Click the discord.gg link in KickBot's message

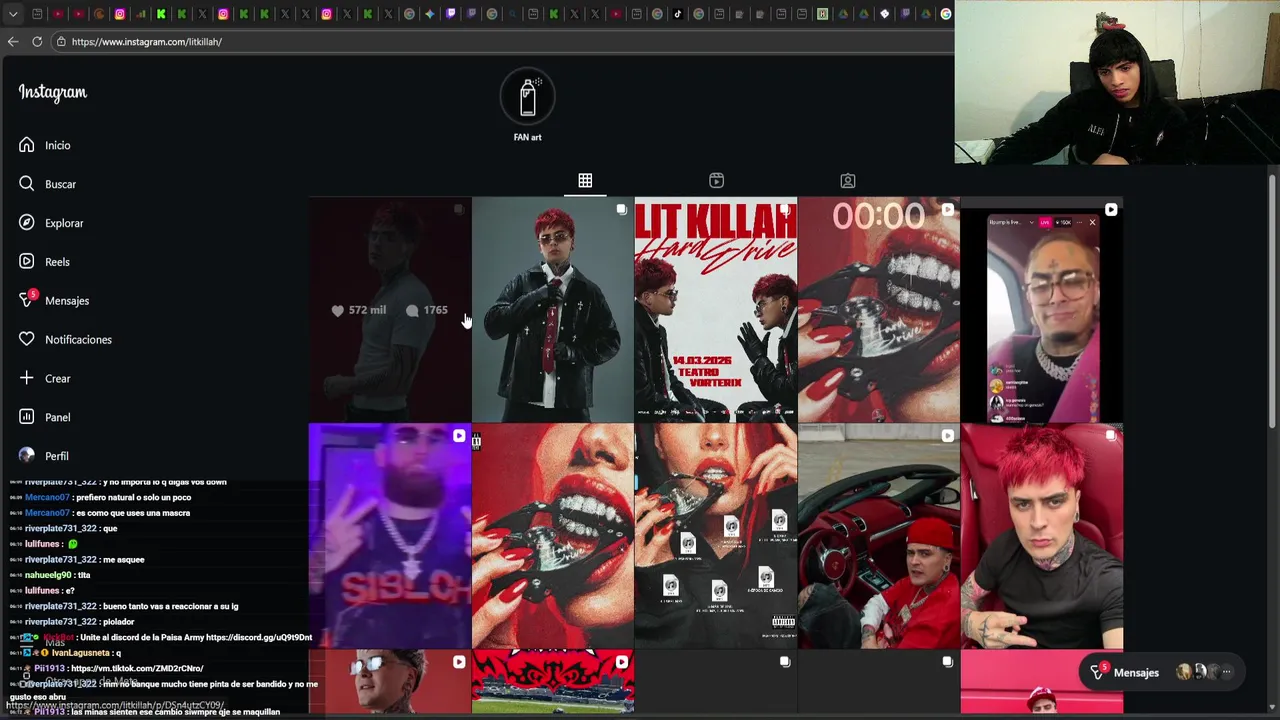point(259,637)
